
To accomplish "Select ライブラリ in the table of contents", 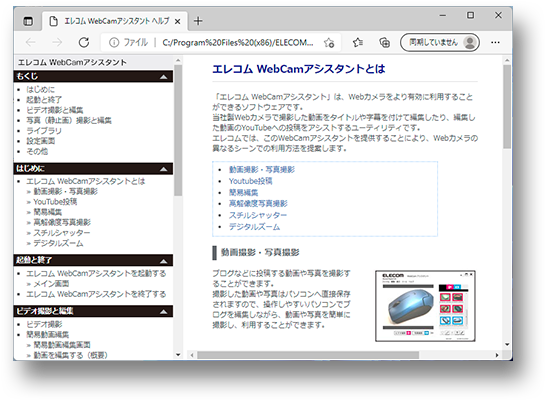I will point(44,131).
